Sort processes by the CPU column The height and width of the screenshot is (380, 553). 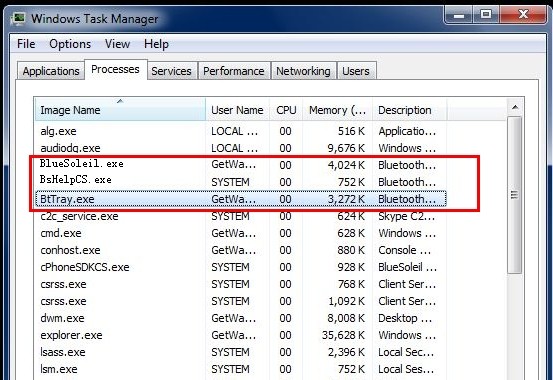(286, 110)
